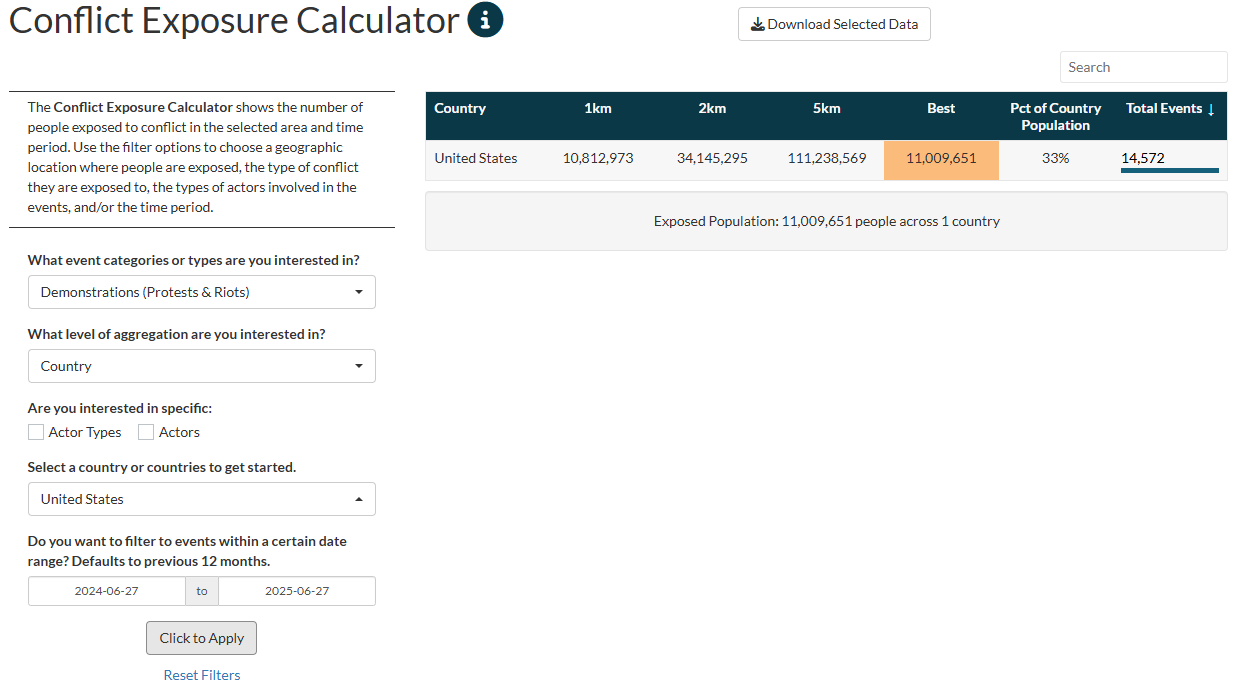1251x694 pixels.
Task: Click the Download Selected Data button
Action: click(834, 24)
